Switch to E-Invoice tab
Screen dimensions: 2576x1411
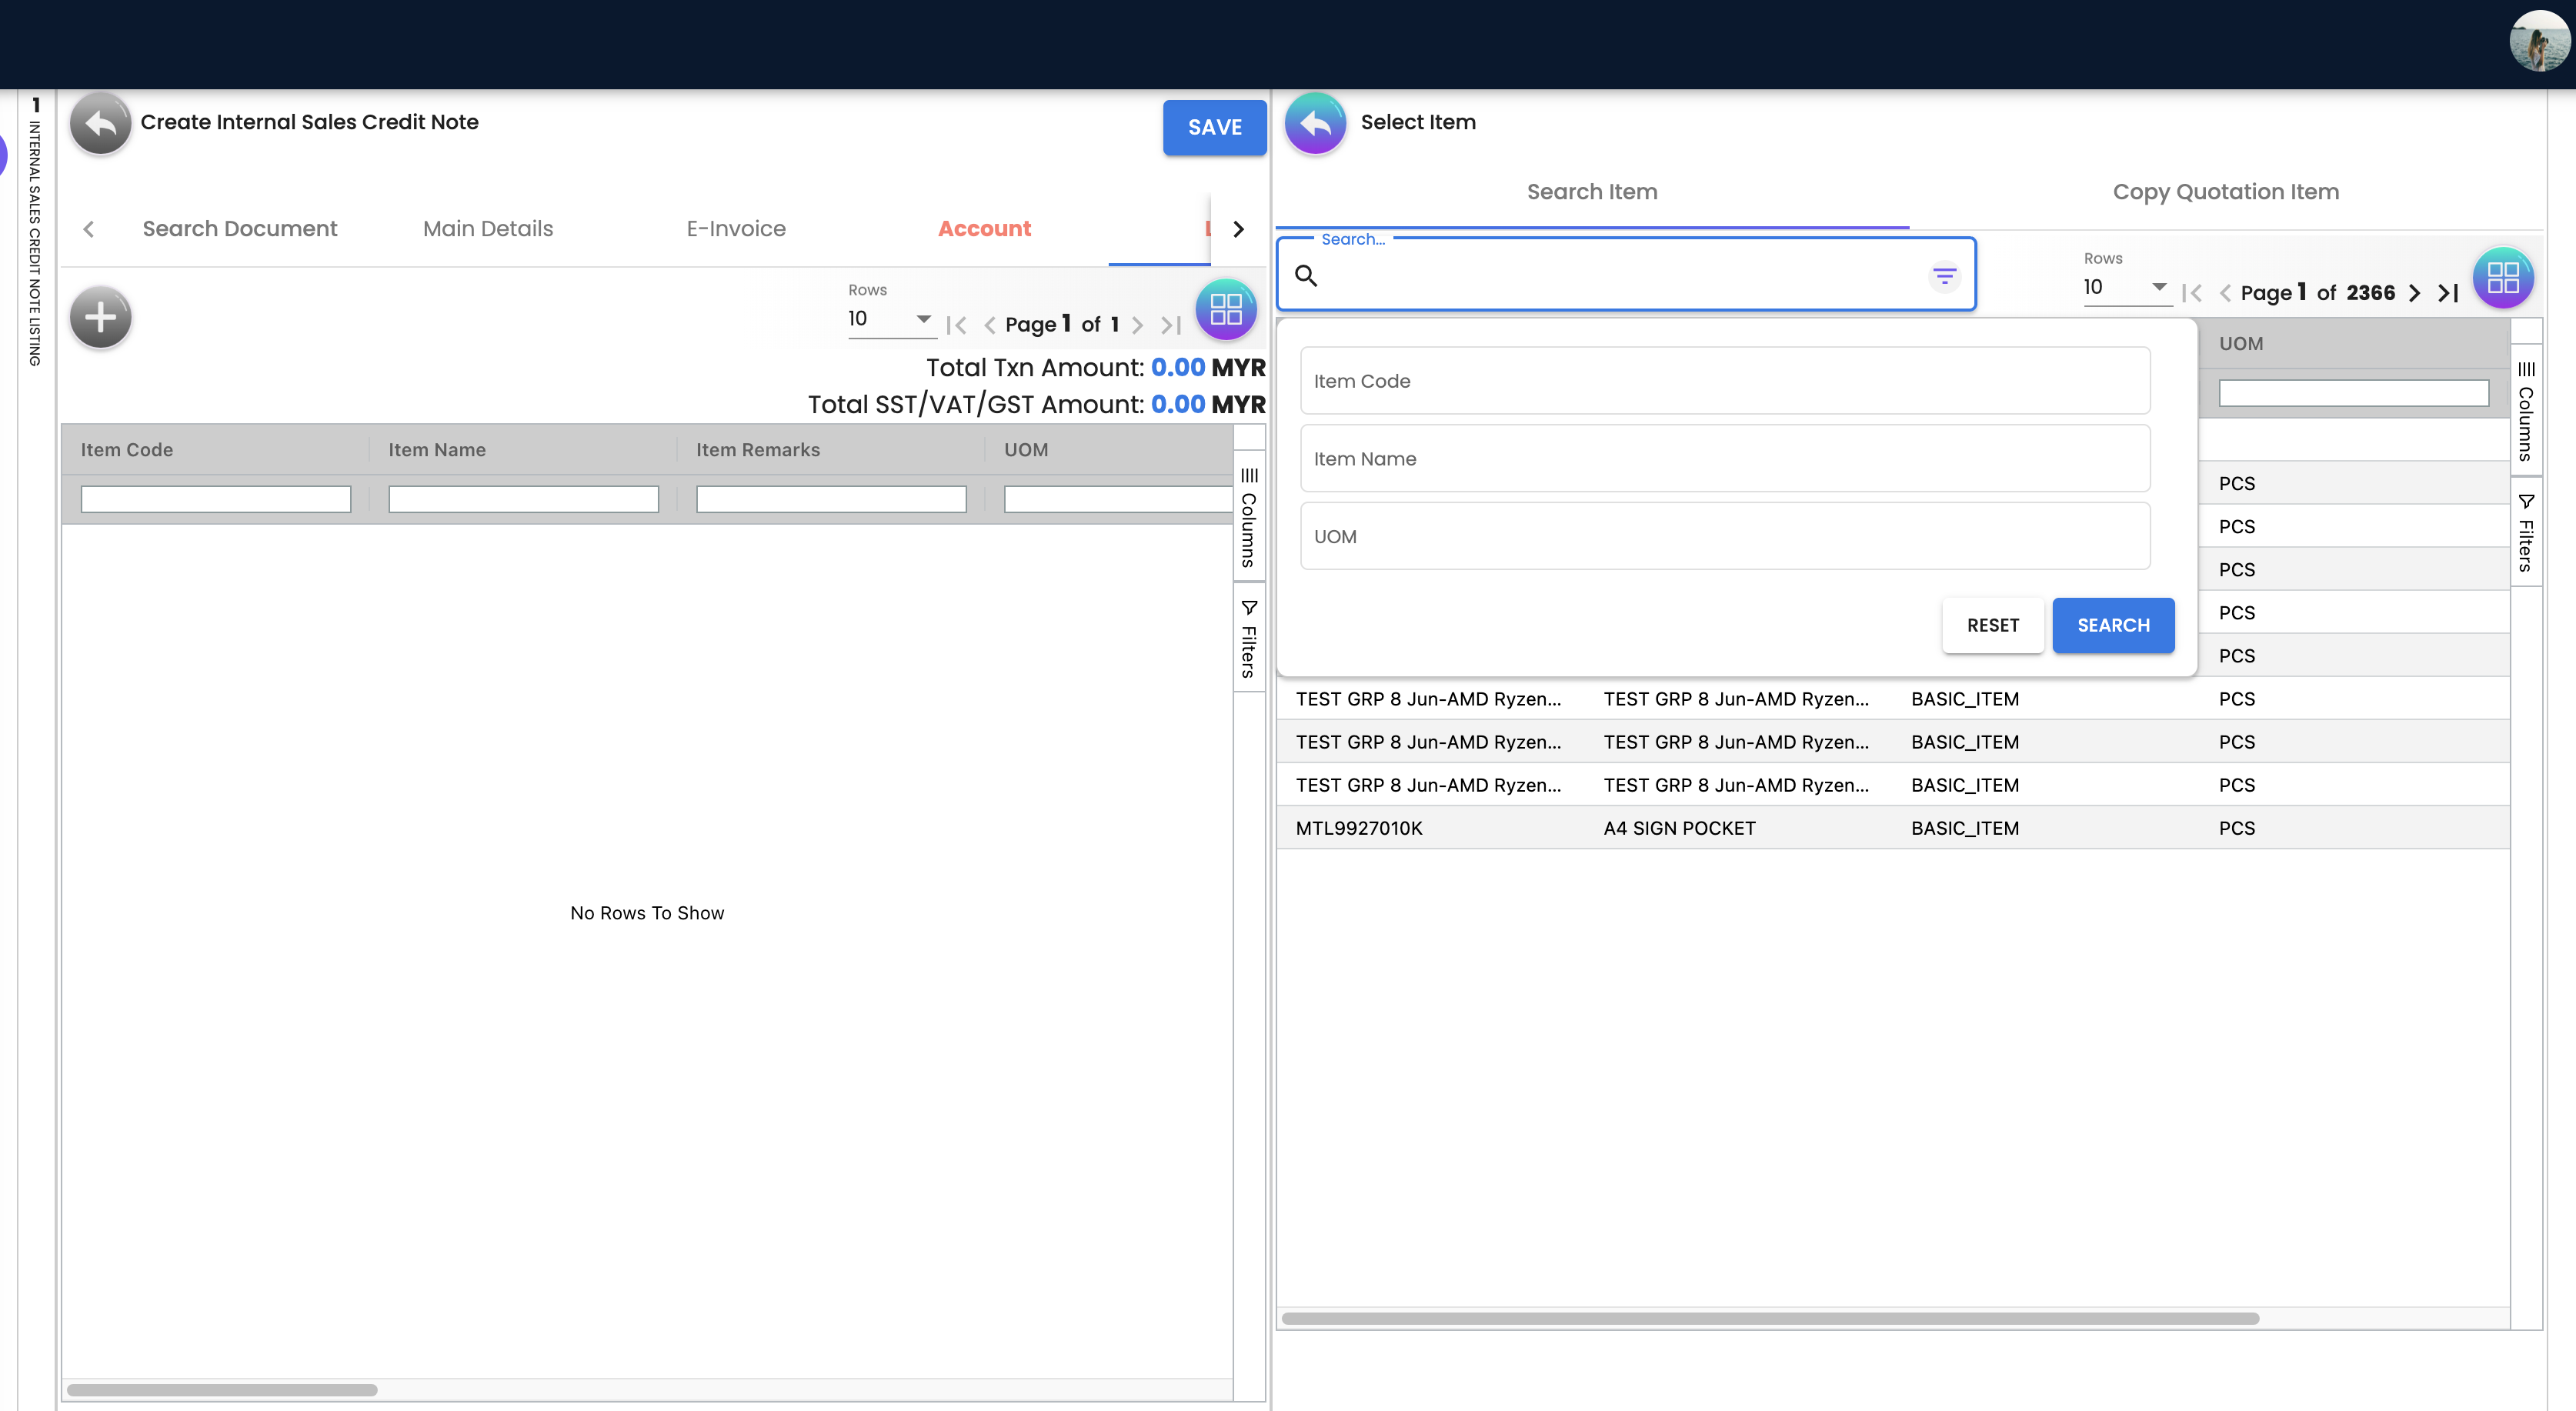tap(736, 229)
